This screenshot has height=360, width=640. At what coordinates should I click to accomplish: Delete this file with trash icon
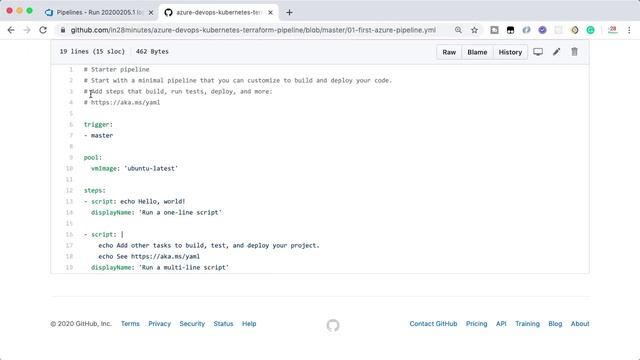pos(574,52)
